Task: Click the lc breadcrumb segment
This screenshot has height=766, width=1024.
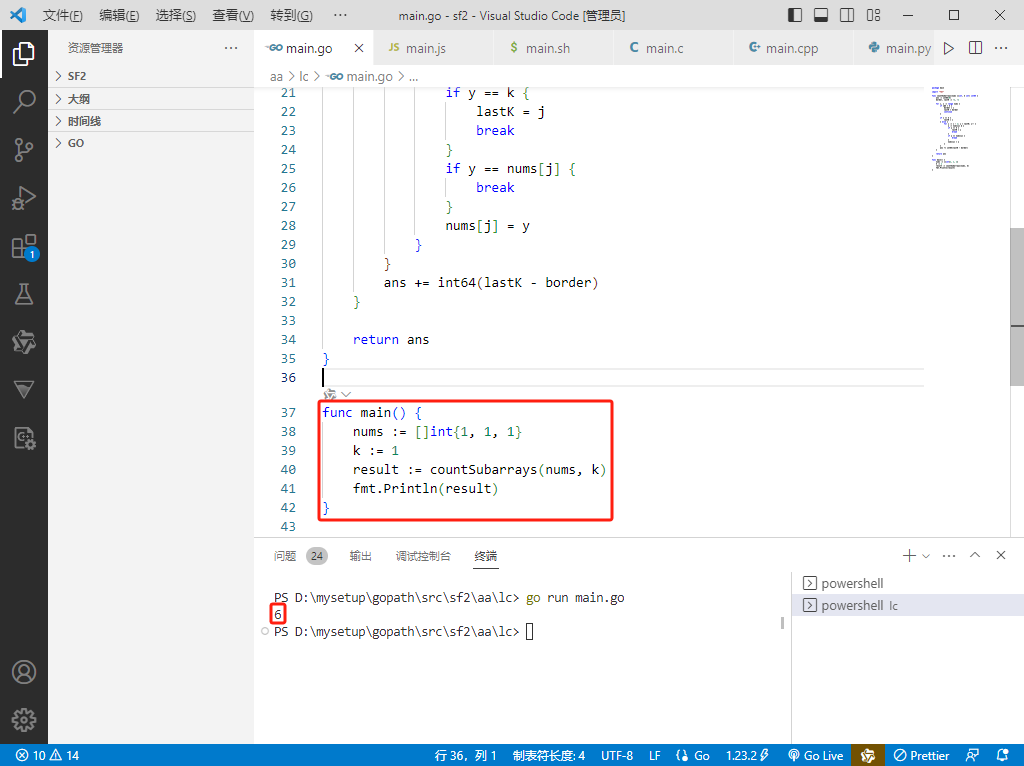Action: pos(304,76)
